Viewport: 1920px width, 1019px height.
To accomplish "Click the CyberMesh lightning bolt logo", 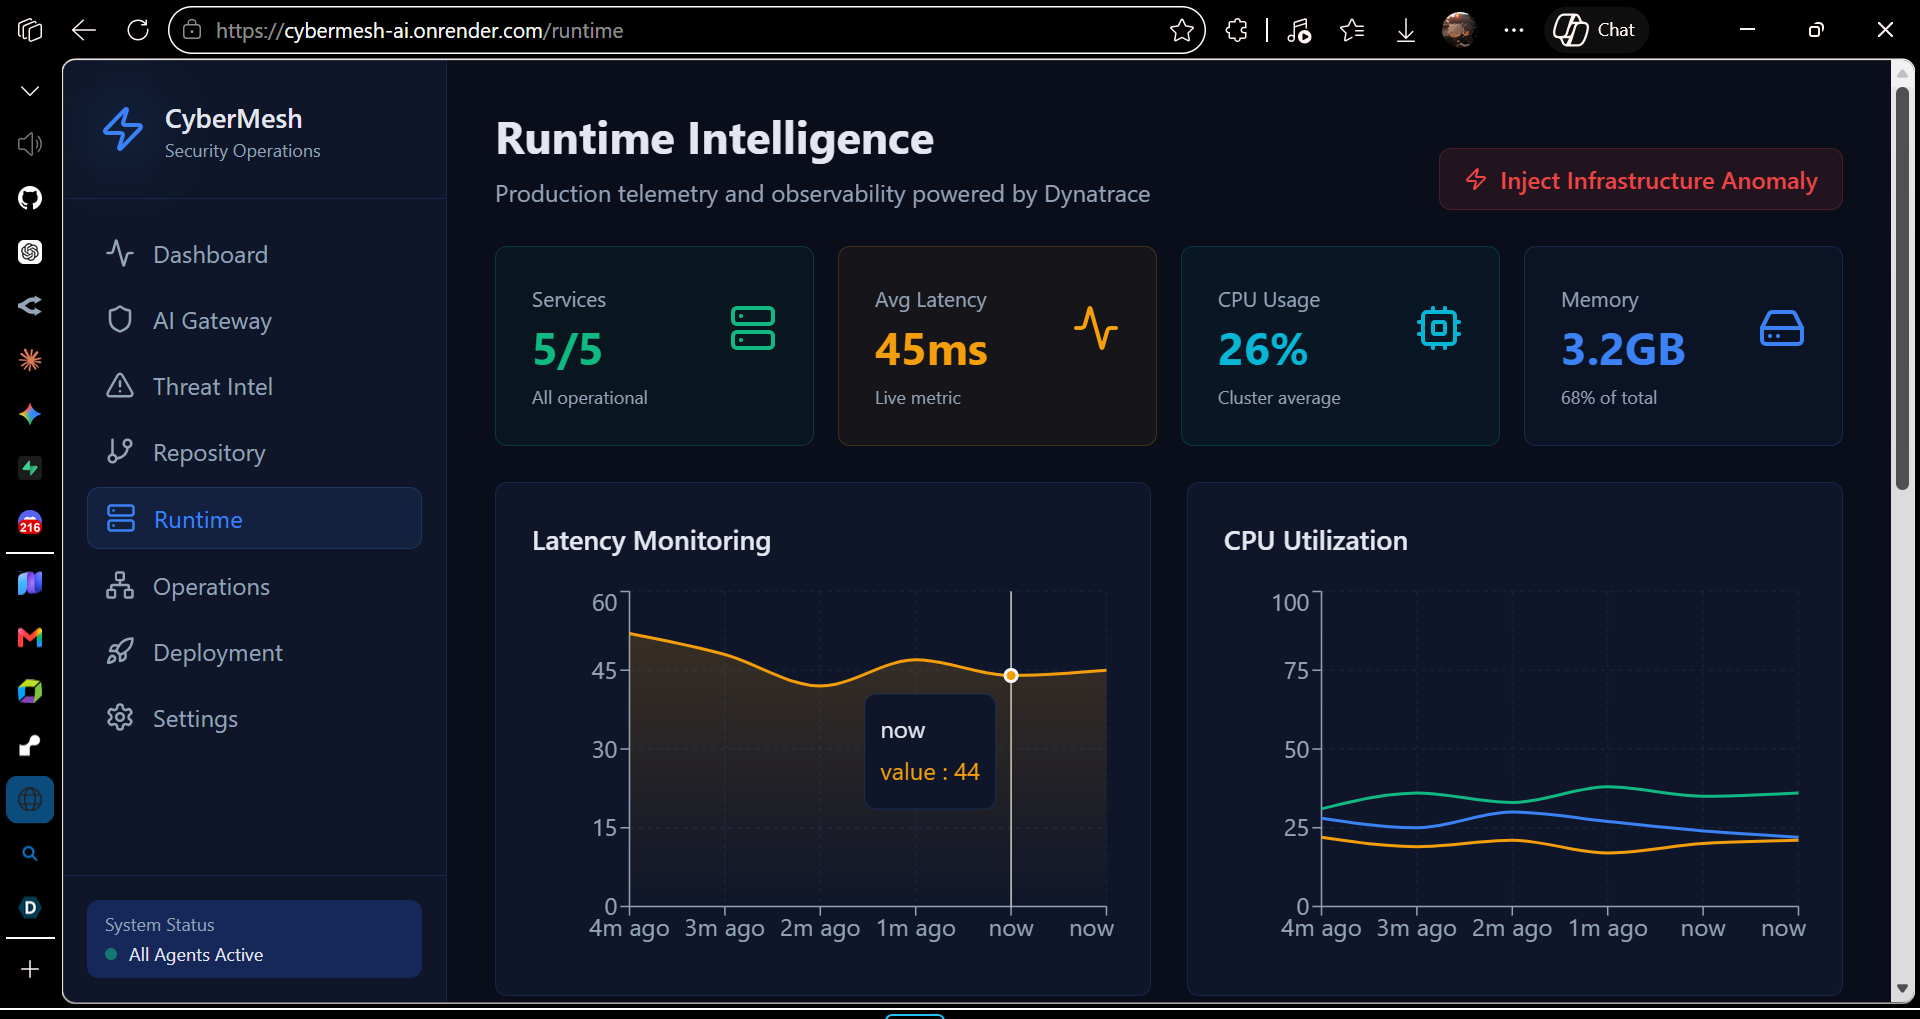I will point(123,130).
